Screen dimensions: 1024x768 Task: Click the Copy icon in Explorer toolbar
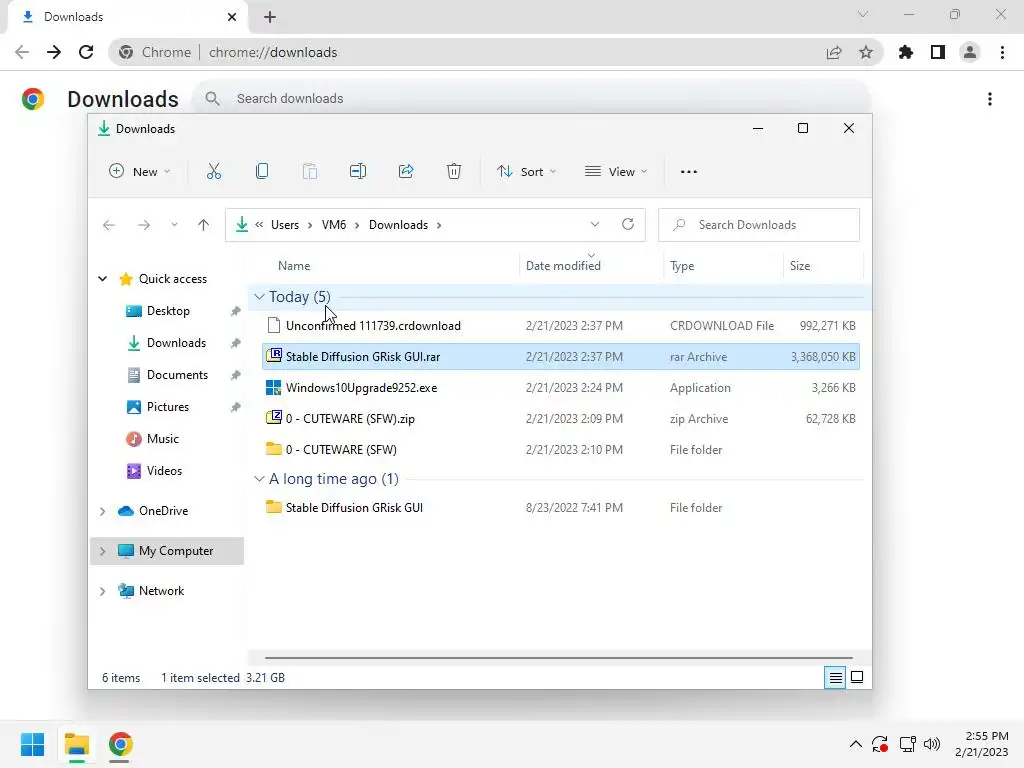click(262, 171)
